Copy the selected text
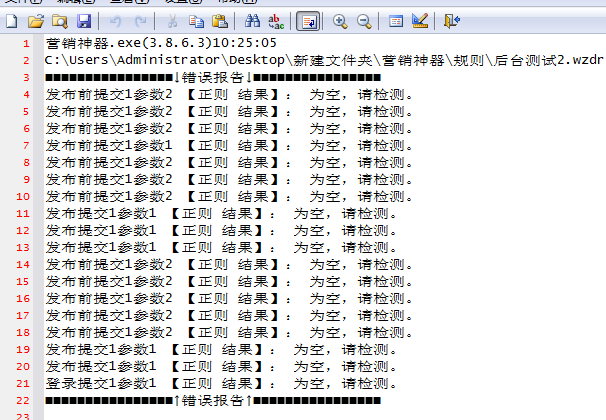The width and height of the screenshot is (606, 420). (196, 21)
